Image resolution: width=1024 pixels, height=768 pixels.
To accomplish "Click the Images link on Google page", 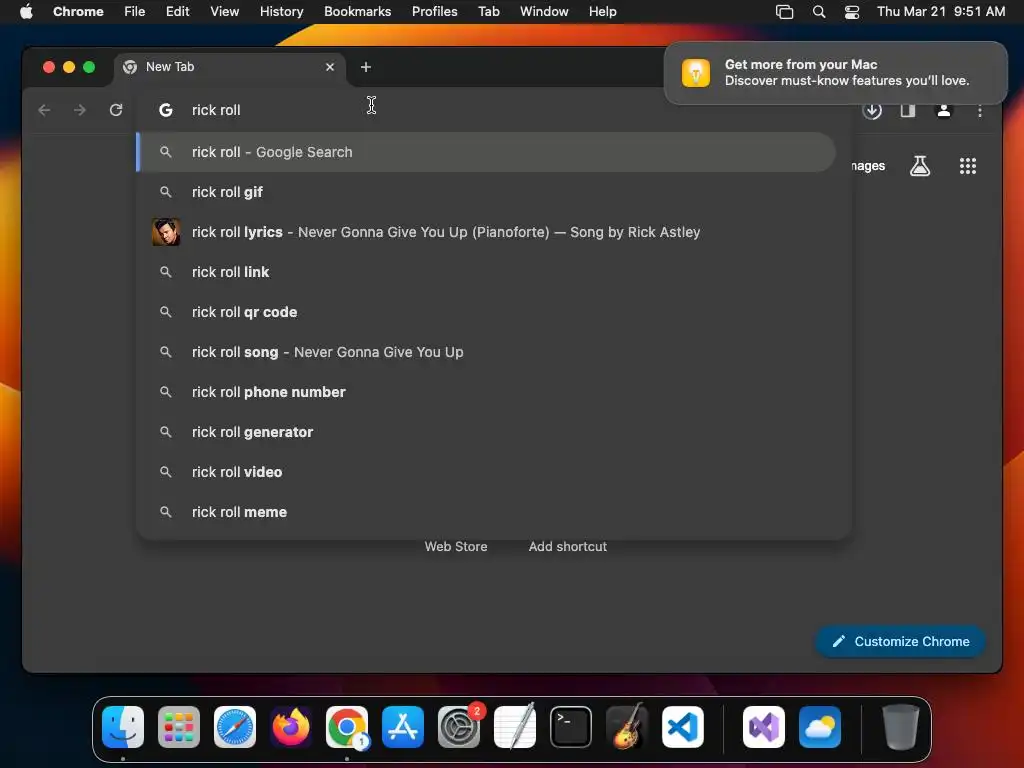I will click(x=868, y=166).
